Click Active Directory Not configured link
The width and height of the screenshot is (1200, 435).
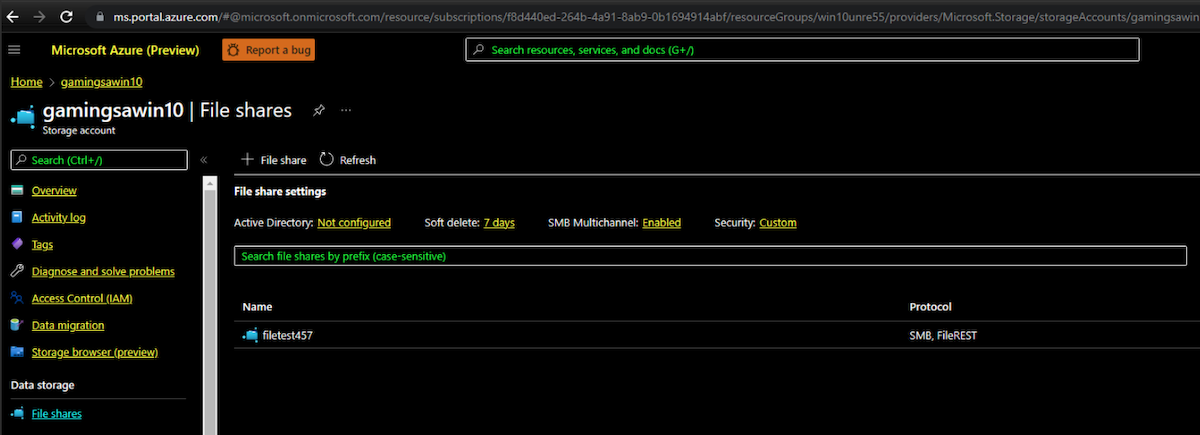(x=354, y=222)
